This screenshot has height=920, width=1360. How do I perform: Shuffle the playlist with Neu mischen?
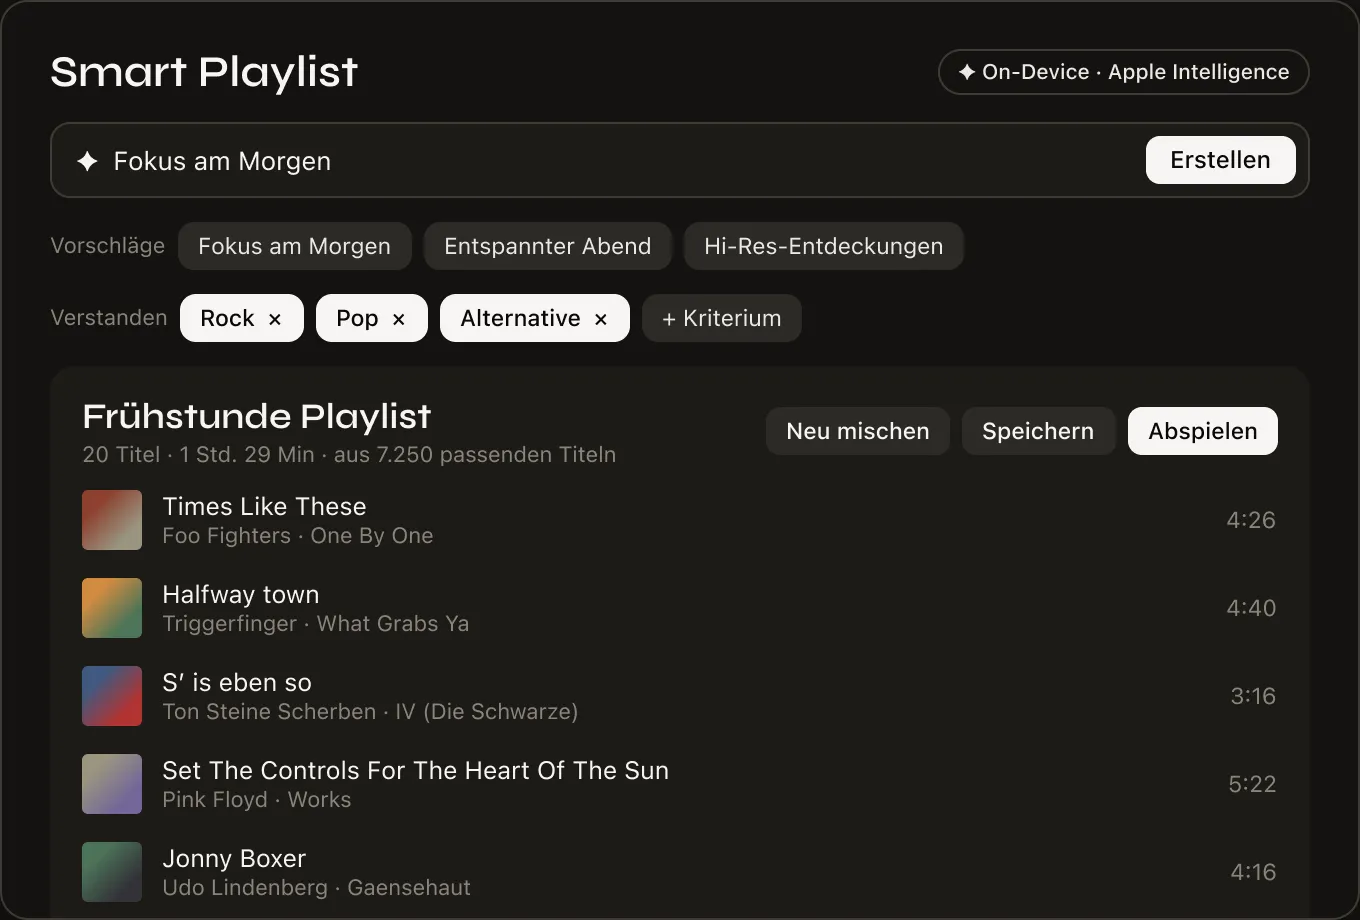pos(858,431)
